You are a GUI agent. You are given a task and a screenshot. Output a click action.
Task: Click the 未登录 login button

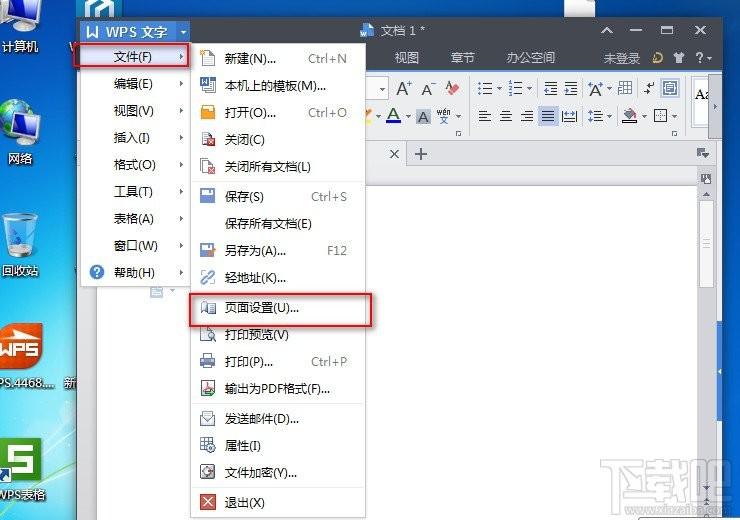[x=621, y=58]
